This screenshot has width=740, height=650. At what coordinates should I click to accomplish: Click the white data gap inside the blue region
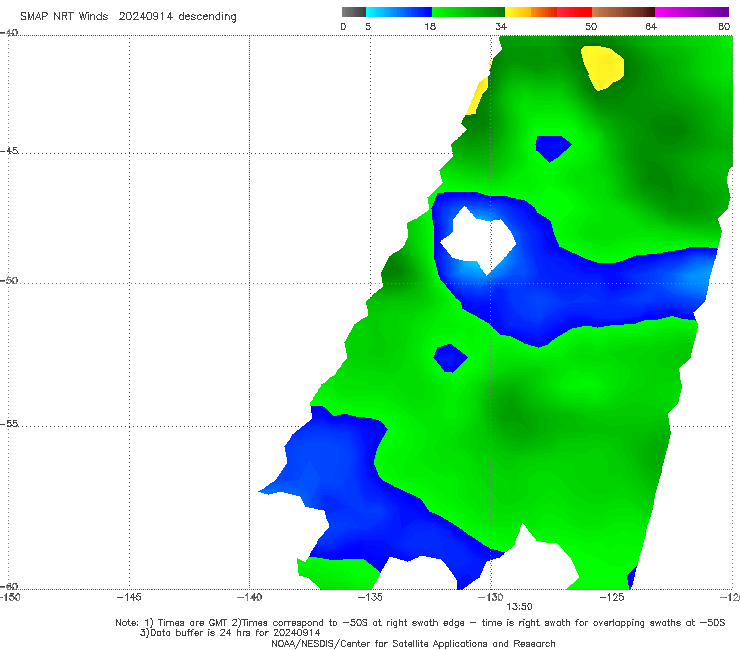coord(478,241)
